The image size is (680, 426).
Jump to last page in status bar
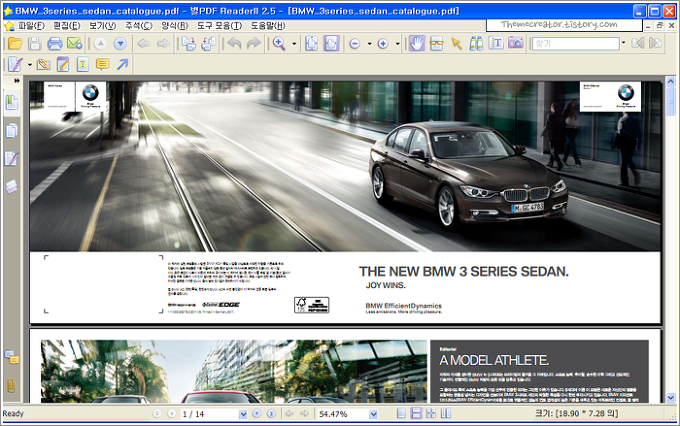point(271,414)
